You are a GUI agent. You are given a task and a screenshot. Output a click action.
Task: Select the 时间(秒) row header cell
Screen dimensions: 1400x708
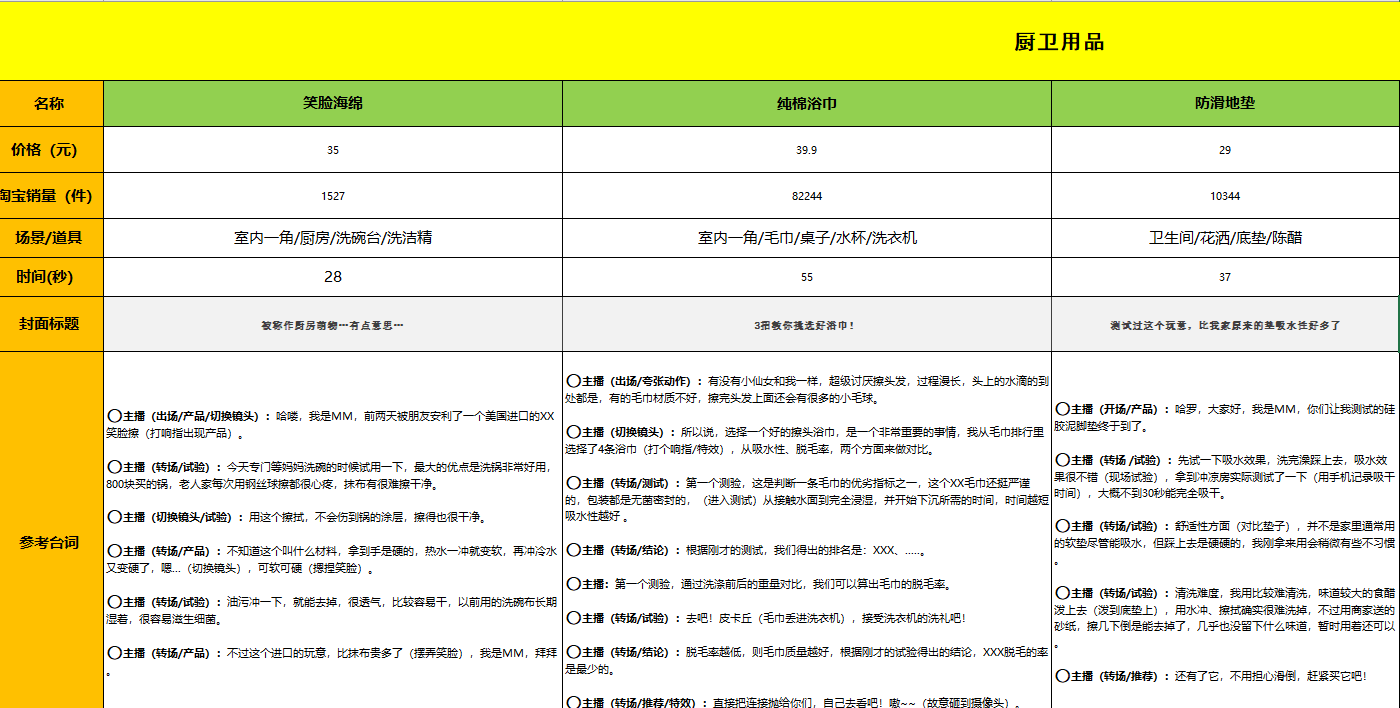[x=51, y=277]
